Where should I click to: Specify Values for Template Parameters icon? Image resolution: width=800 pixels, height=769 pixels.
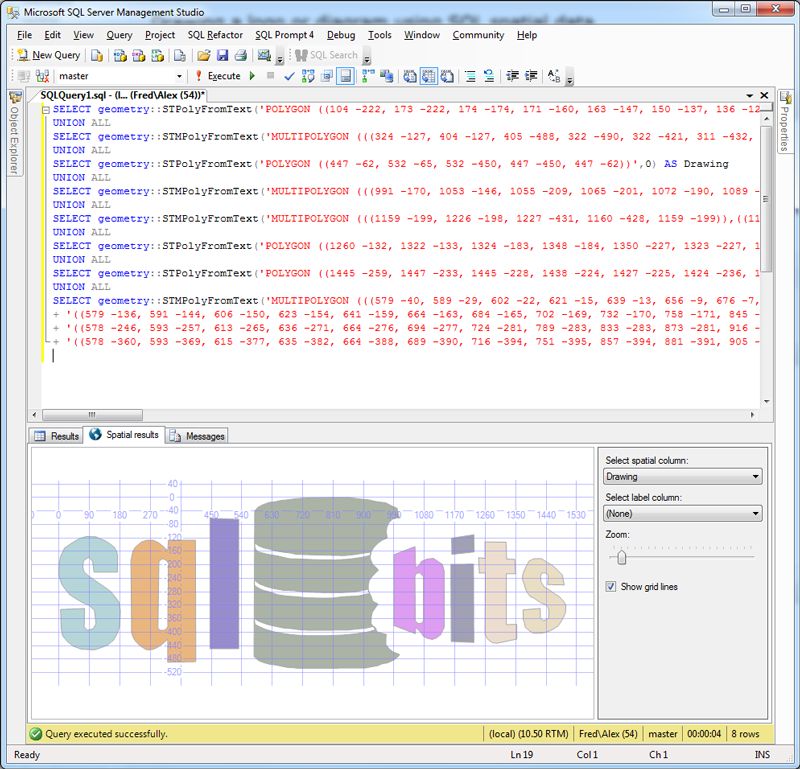pos(554,76)
